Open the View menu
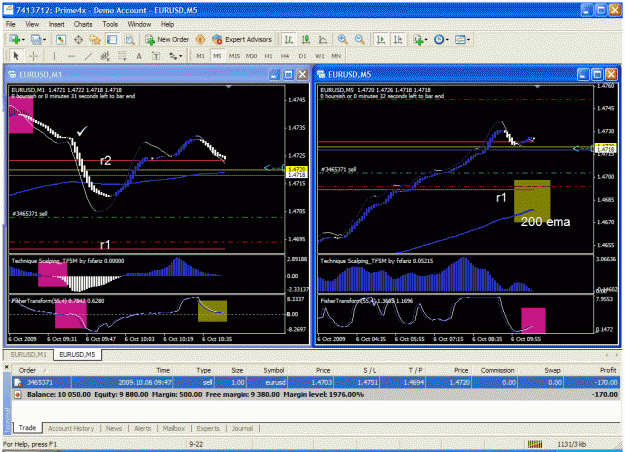Image resolution: width=625 pixels, height=452 pixels. pos(32,24)
